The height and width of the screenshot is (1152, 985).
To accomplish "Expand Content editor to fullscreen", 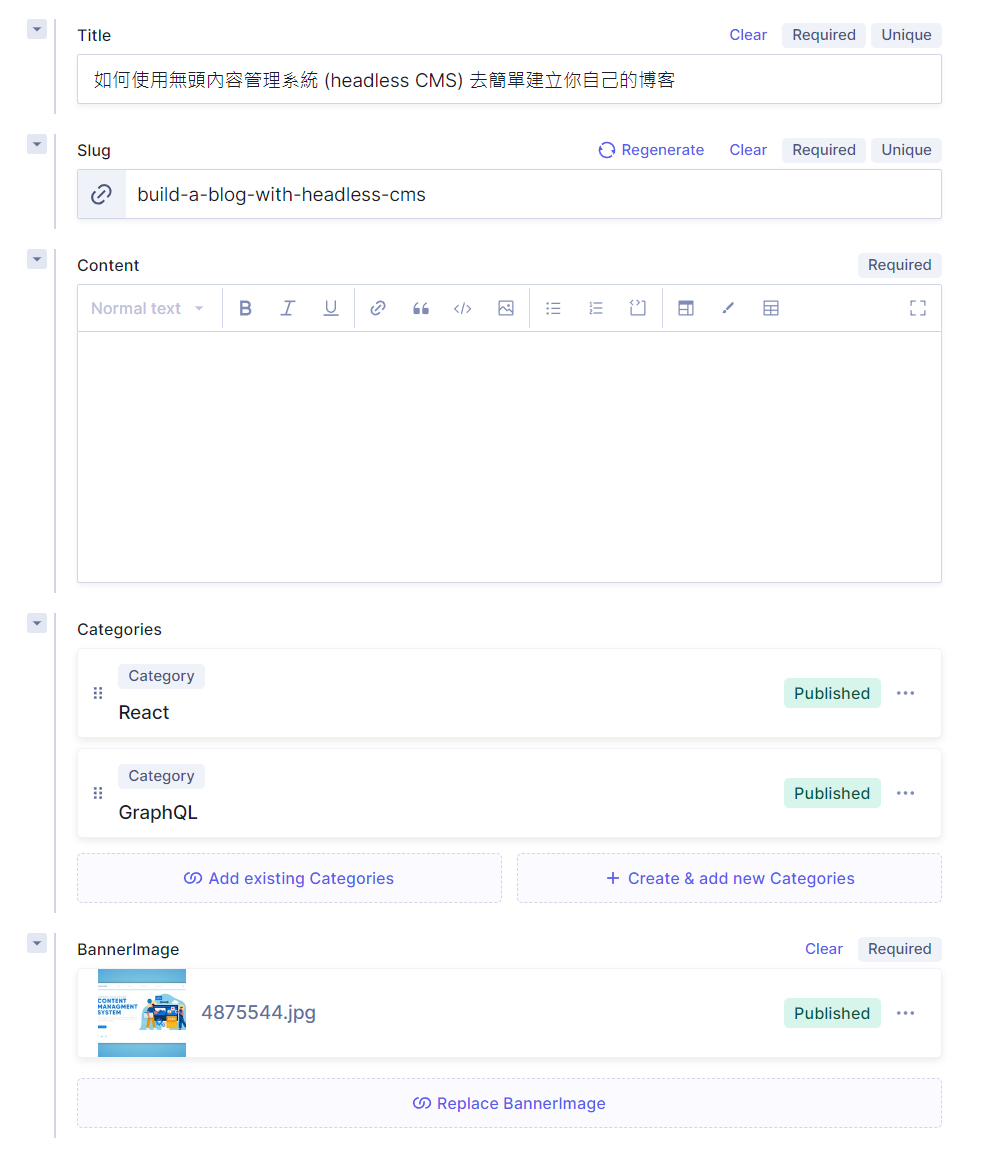I will point(917,309).
